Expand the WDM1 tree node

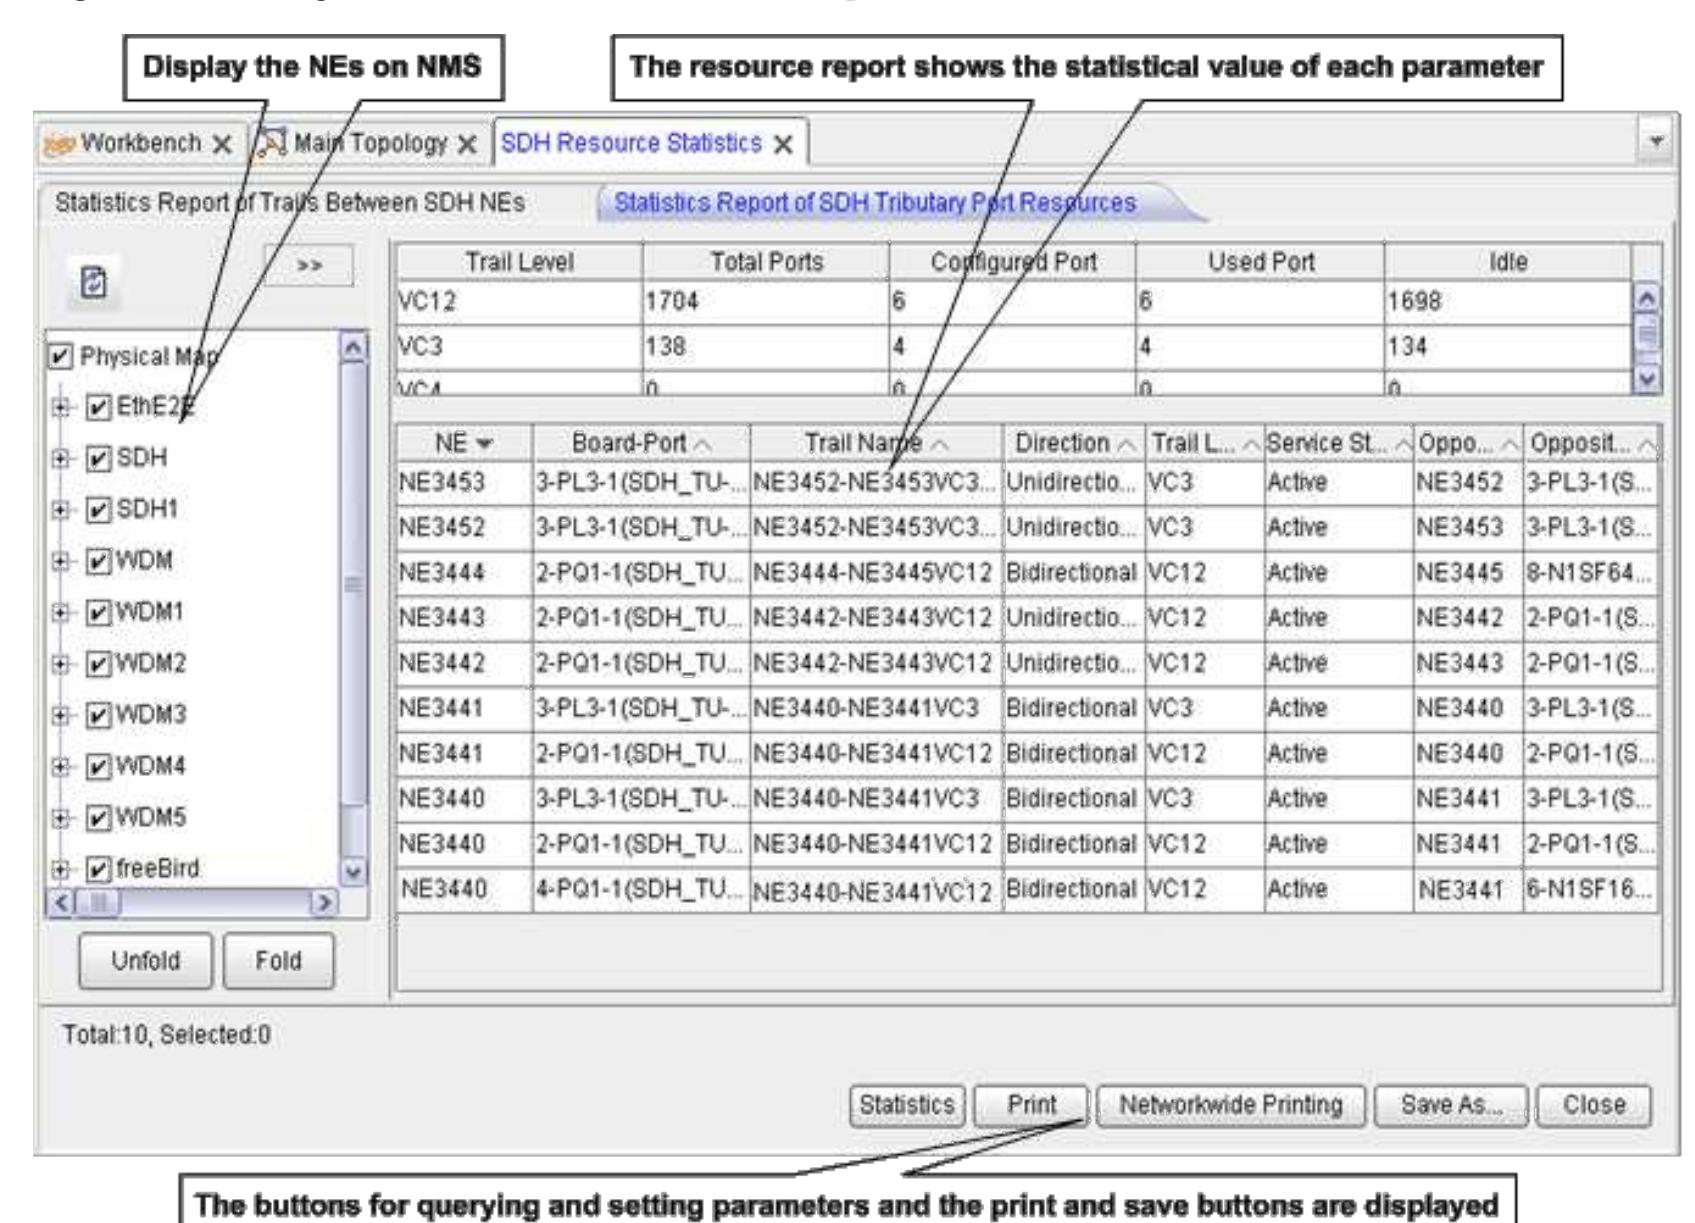coord(62,612)
